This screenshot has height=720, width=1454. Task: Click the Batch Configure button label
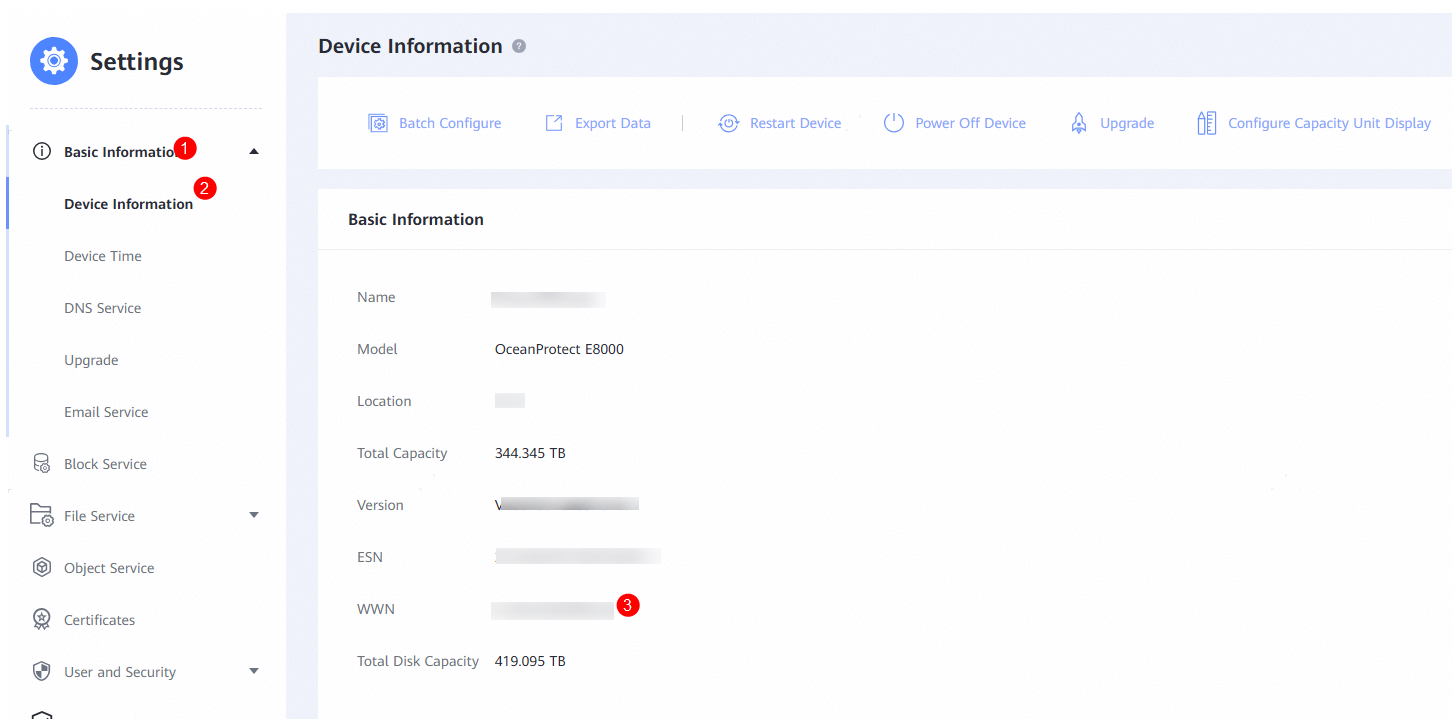[x=450, y=123]
